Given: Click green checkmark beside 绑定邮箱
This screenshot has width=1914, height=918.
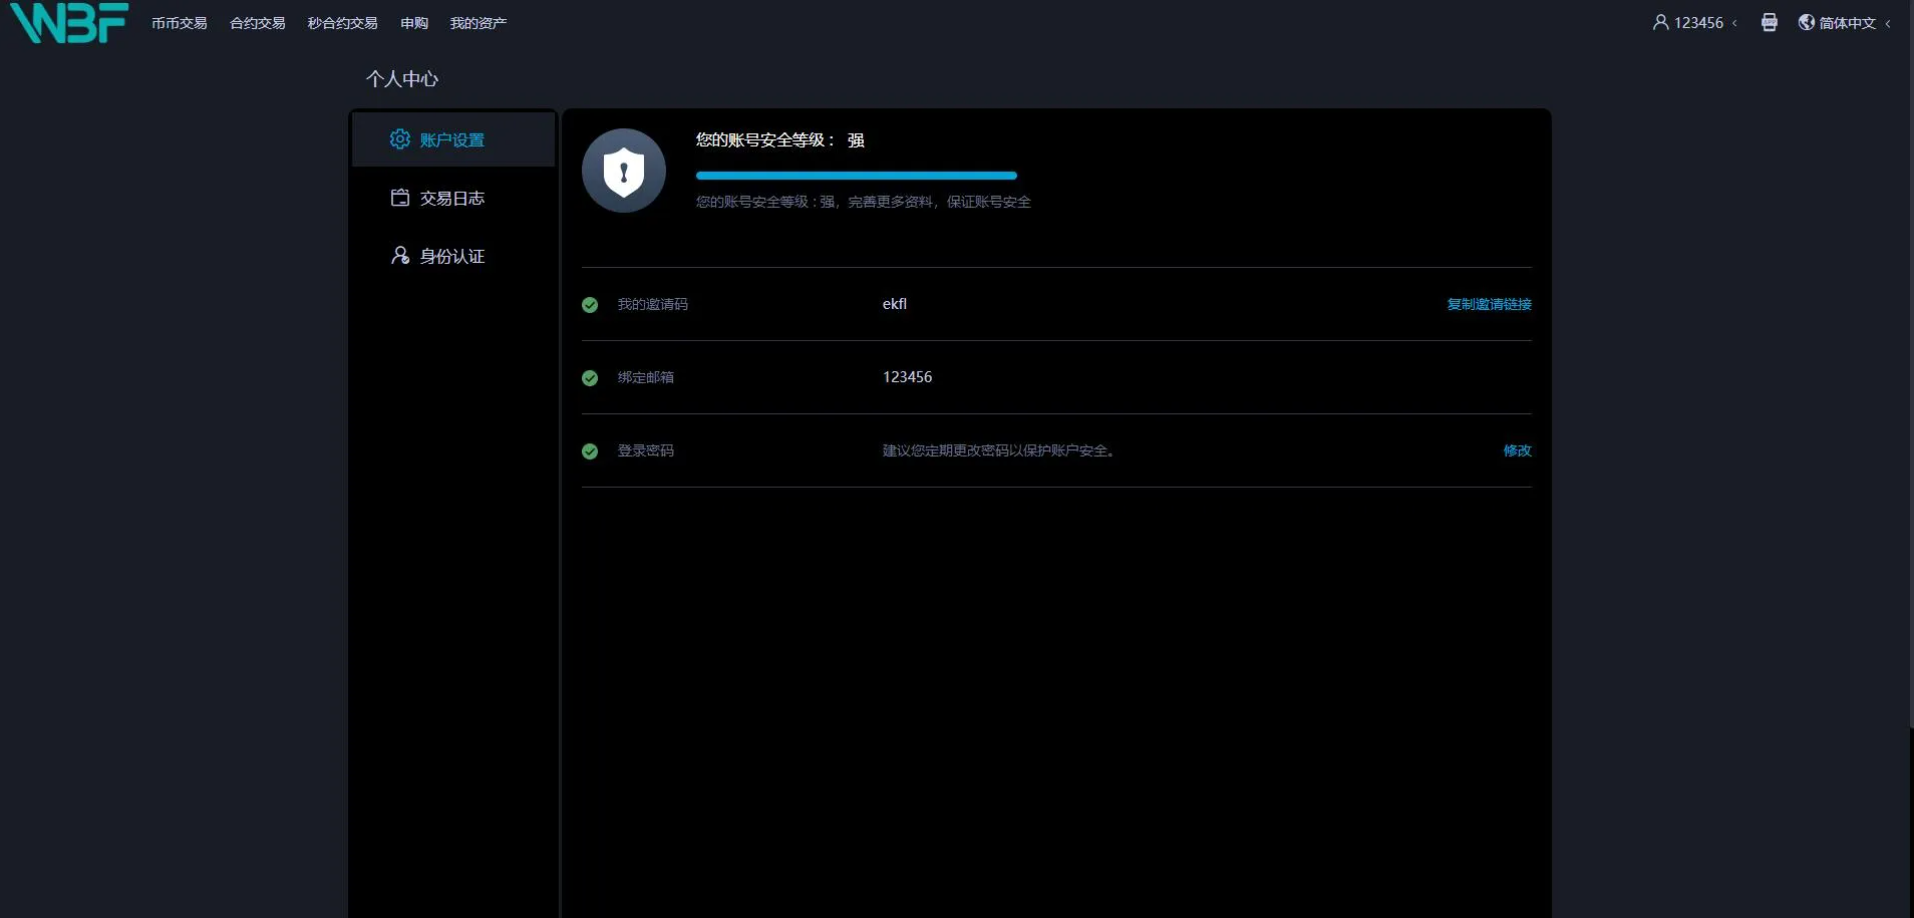Looking at the screenshot, I should [x=590, y=378].
